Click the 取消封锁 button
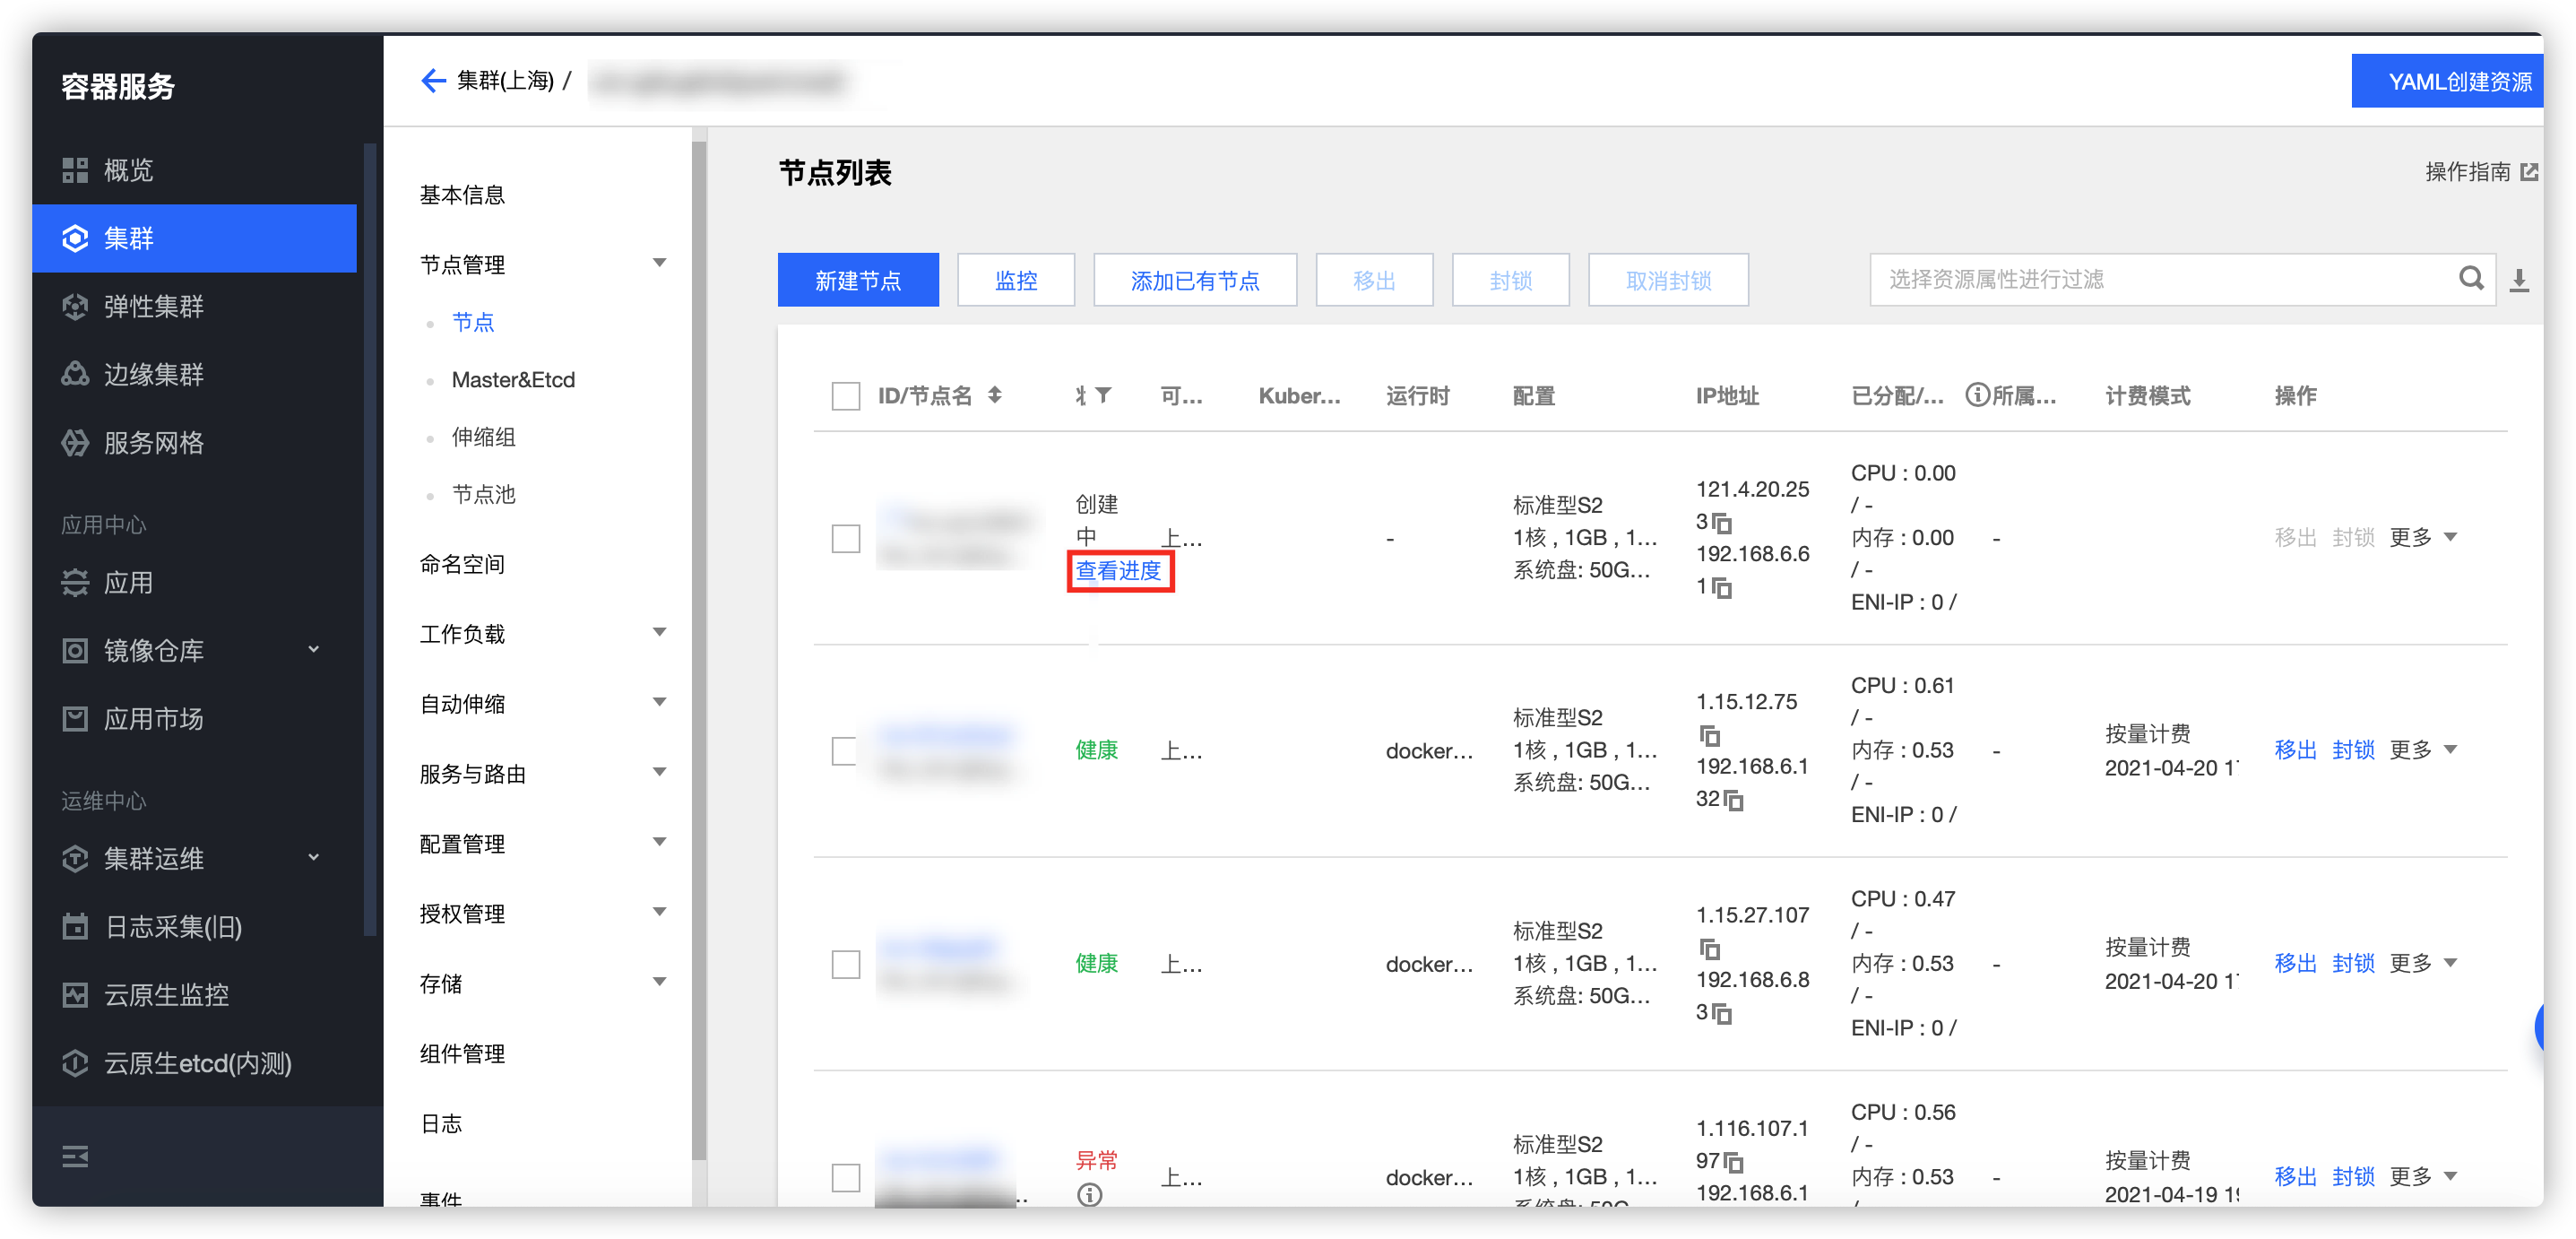The image size is (2576, 1239). pos(1668,280)
